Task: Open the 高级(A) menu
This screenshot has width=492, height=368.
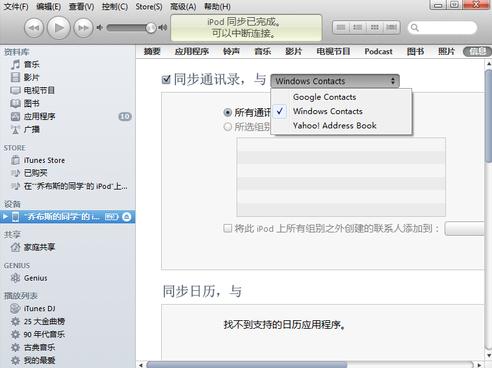Action: [183, 7]
